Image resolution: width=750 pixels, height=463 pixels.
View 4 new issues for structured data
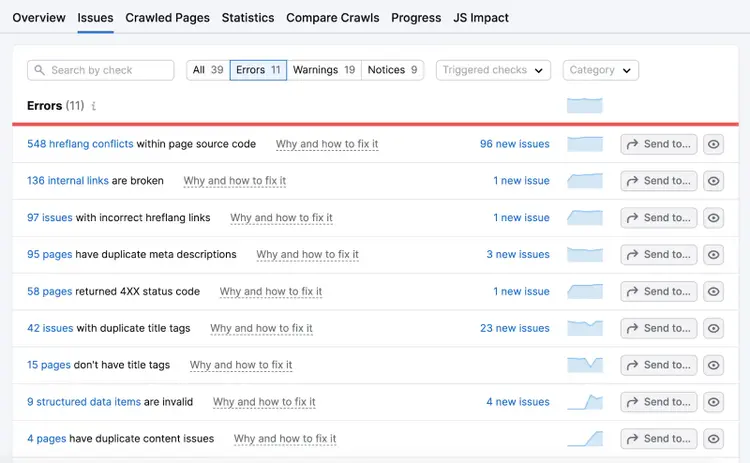click(518, 402)
